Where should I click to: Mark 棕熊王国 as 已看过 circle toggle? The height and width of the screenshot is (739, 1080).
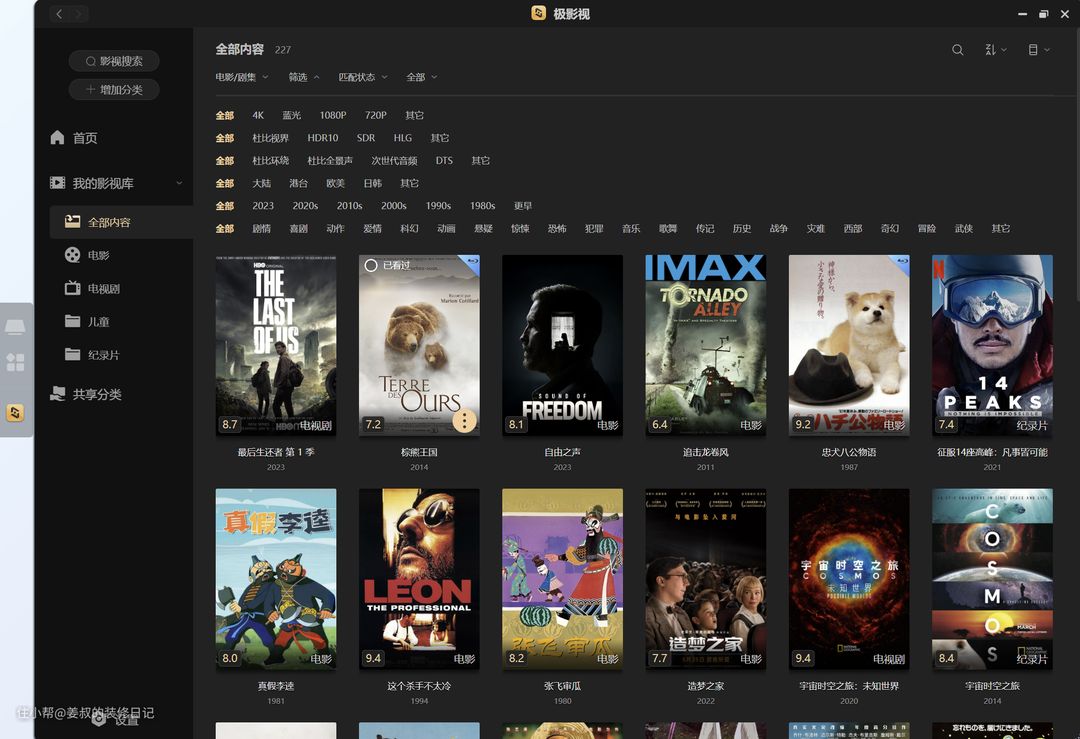pos(371,265)
